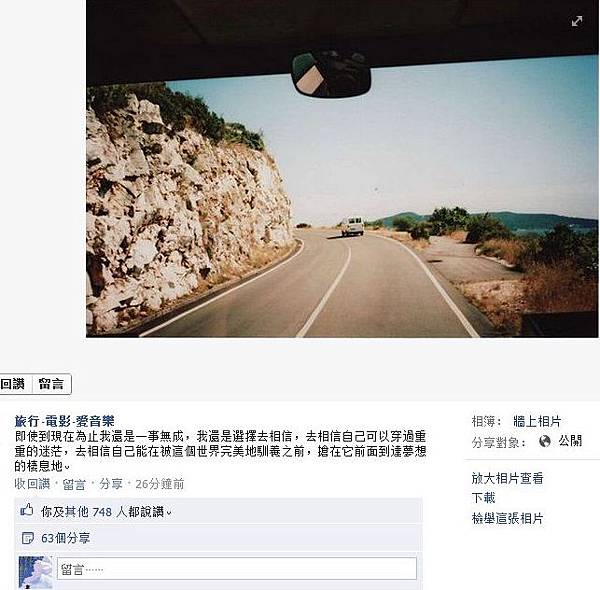Open the 旅行‧電影‧愛音樂 page link
Image resolution: width=600 pixels, height=590 pixels.
(65, 421)
